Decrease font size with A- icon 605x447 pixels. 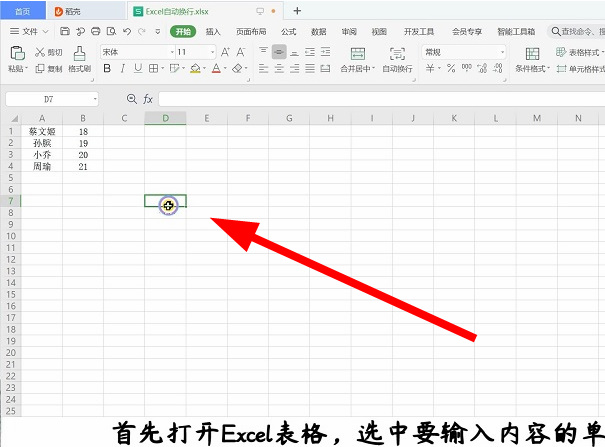[241, 52]
